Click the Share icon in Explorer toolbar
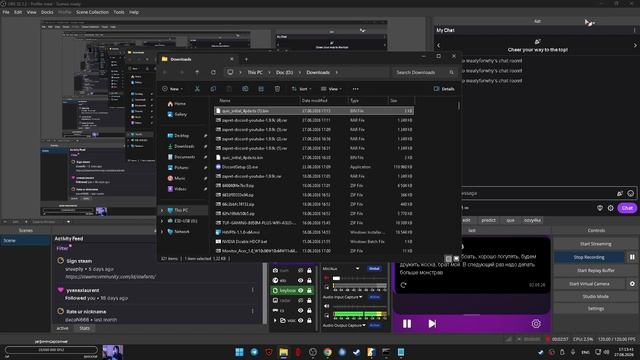The height and width of the screenshot is (360, 640). pyautogui.click(x=261, y=89)
